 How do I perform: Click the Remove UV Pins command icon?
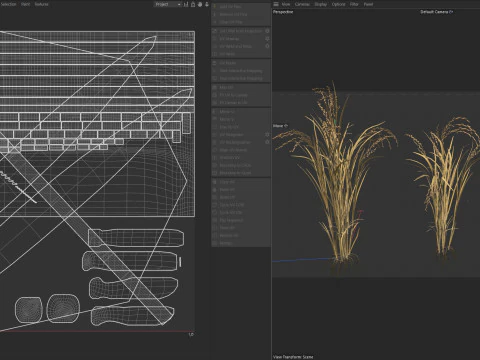[215, 14]
